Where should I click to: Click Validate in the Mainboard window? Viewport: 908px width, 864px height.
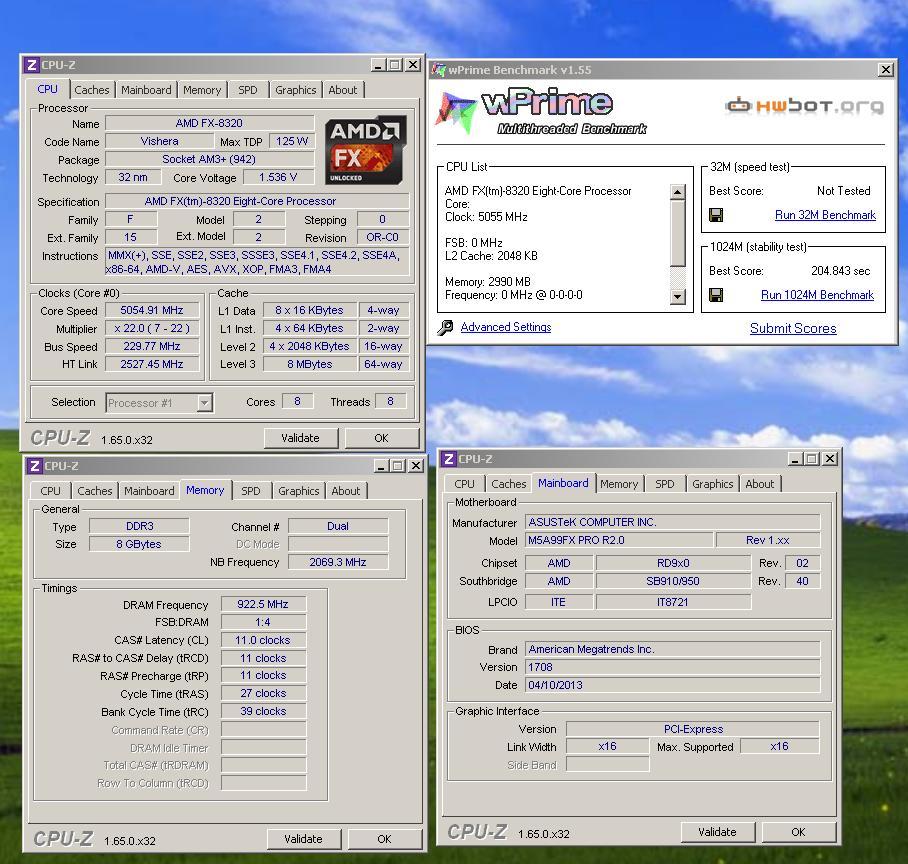pyautogui.click(x=717, y=832)
